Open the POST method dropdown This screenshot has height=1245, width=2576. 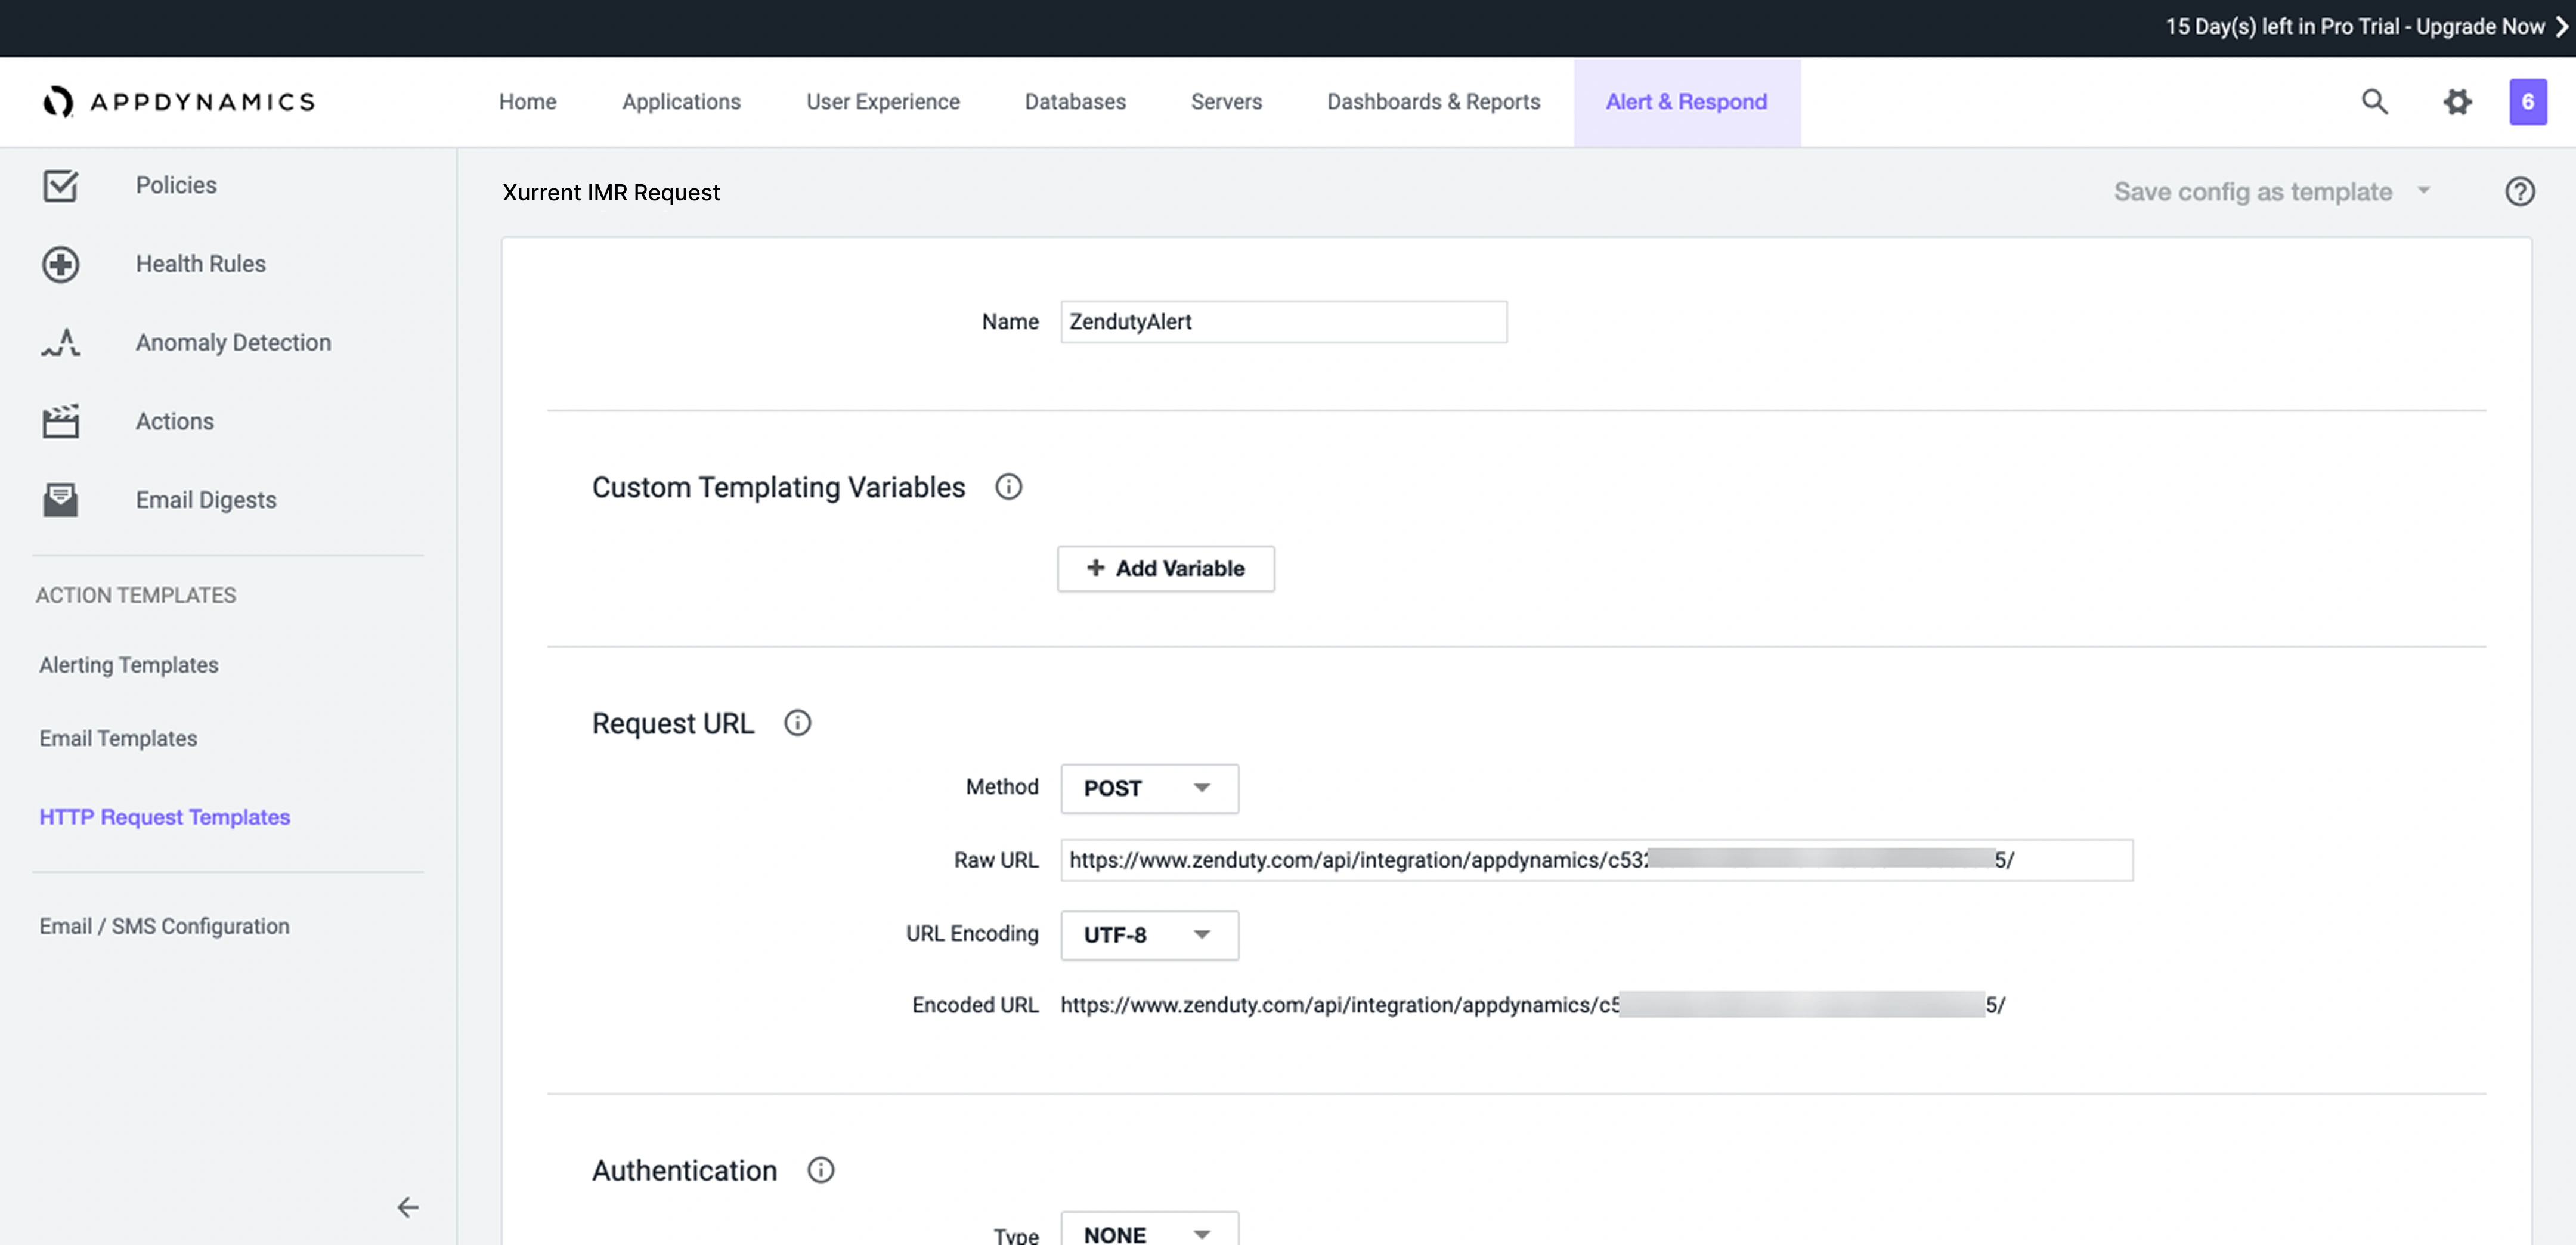click(x=1149, y=789)
